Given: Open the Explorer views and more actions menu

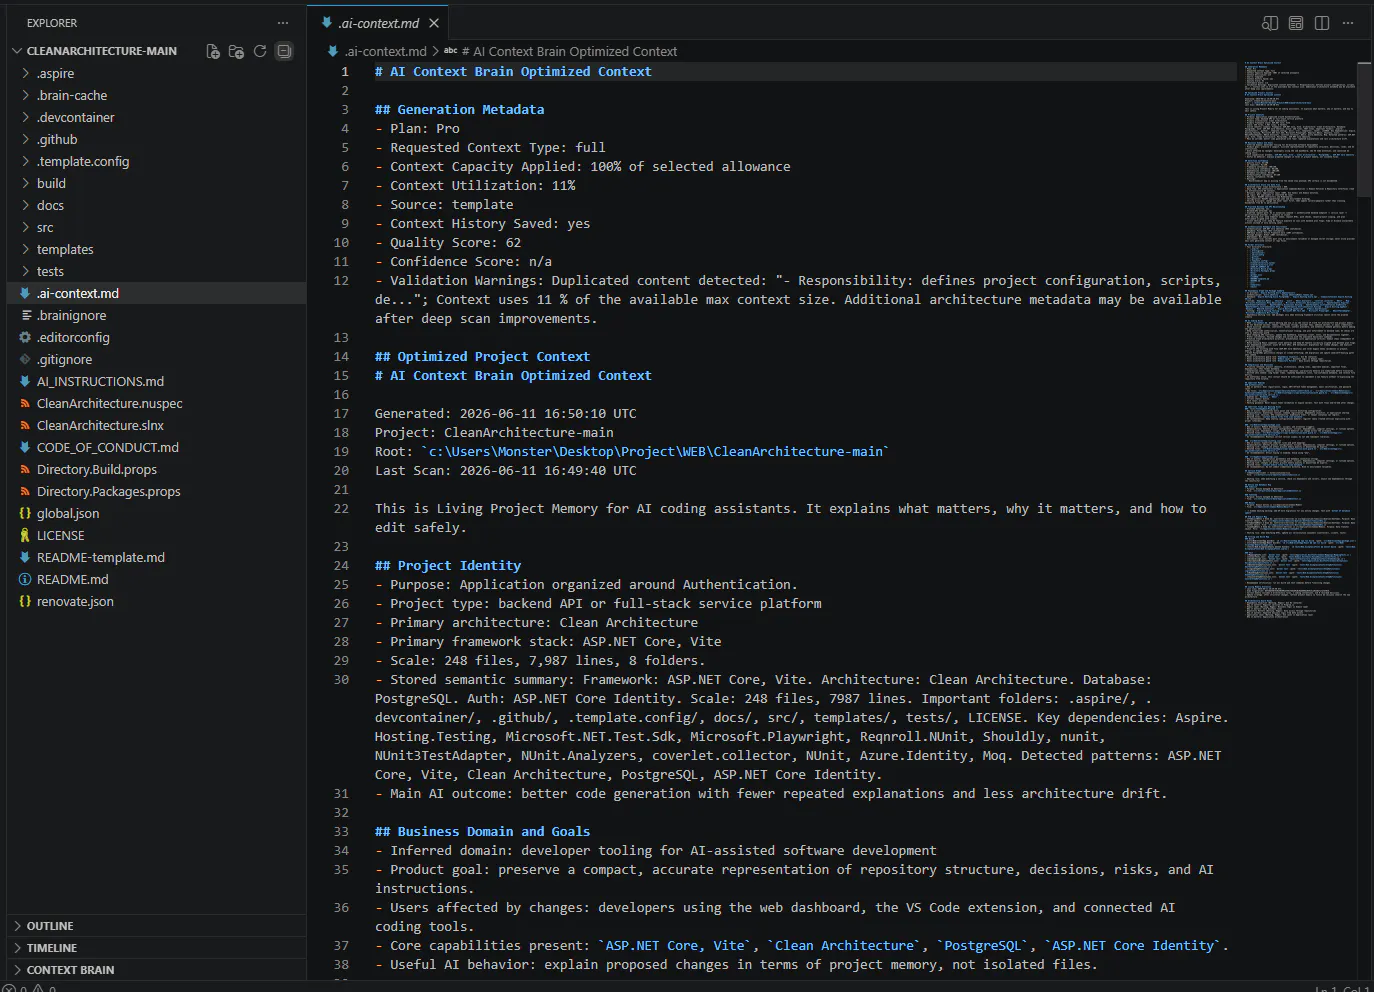Looking at the screenshot, I should point(283,23).
